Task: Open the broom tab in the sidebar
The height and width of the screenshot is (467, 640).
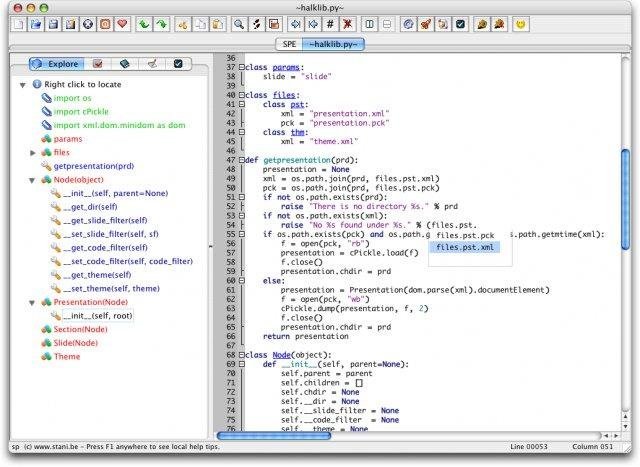Action: (151, 64)
